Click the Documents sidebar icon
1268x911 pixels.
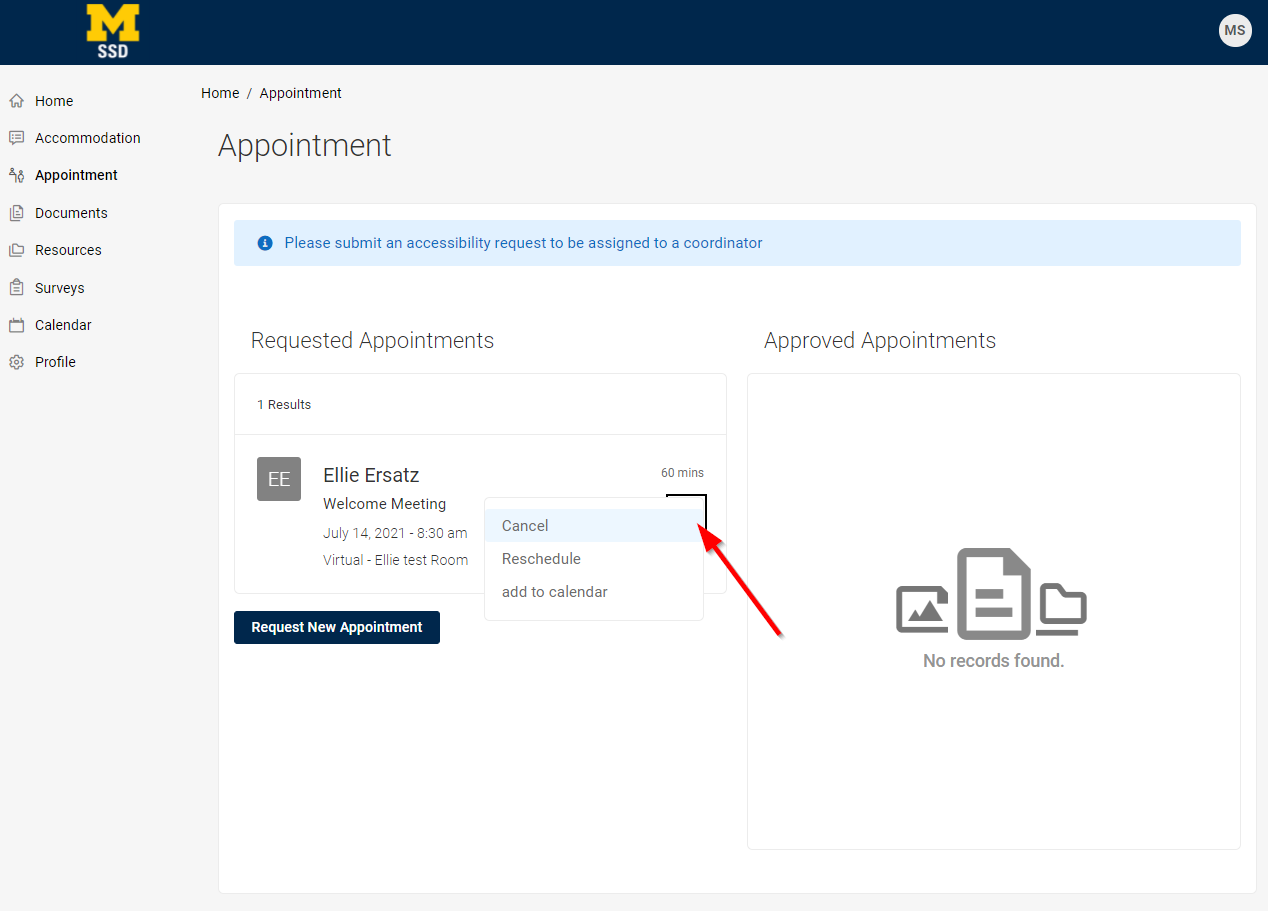[16, 213]
